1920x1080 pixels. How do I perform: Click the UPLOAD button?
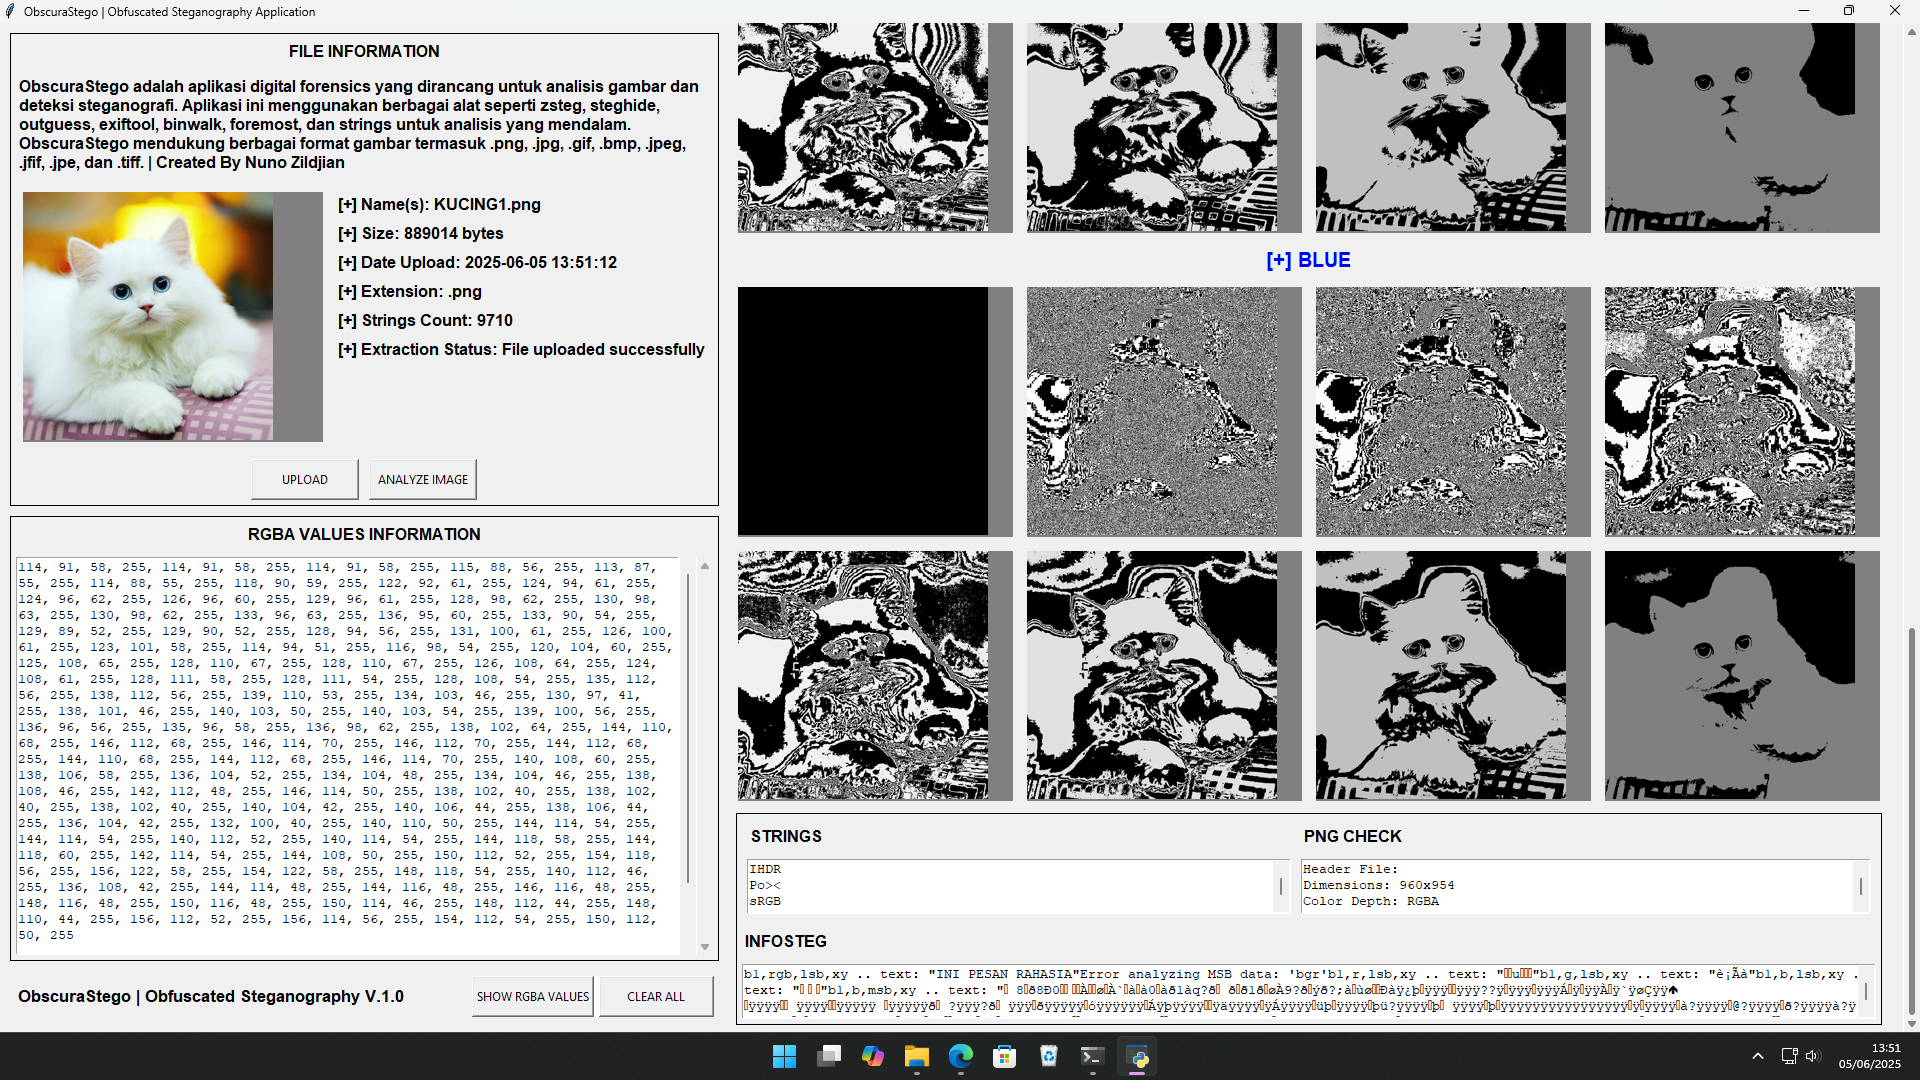click(304, 479)
